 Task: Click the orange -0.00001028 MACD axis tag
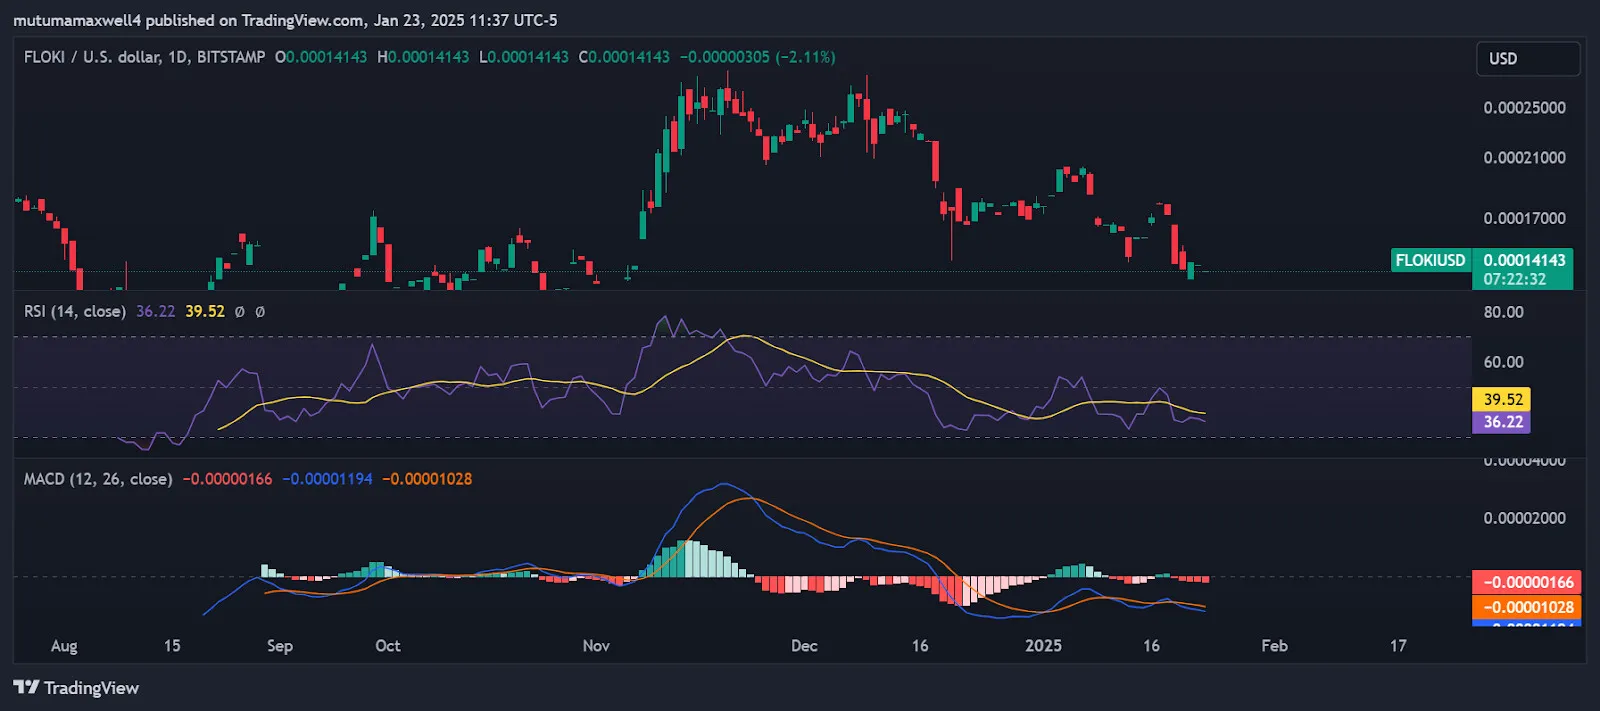tap(1527, 607)
